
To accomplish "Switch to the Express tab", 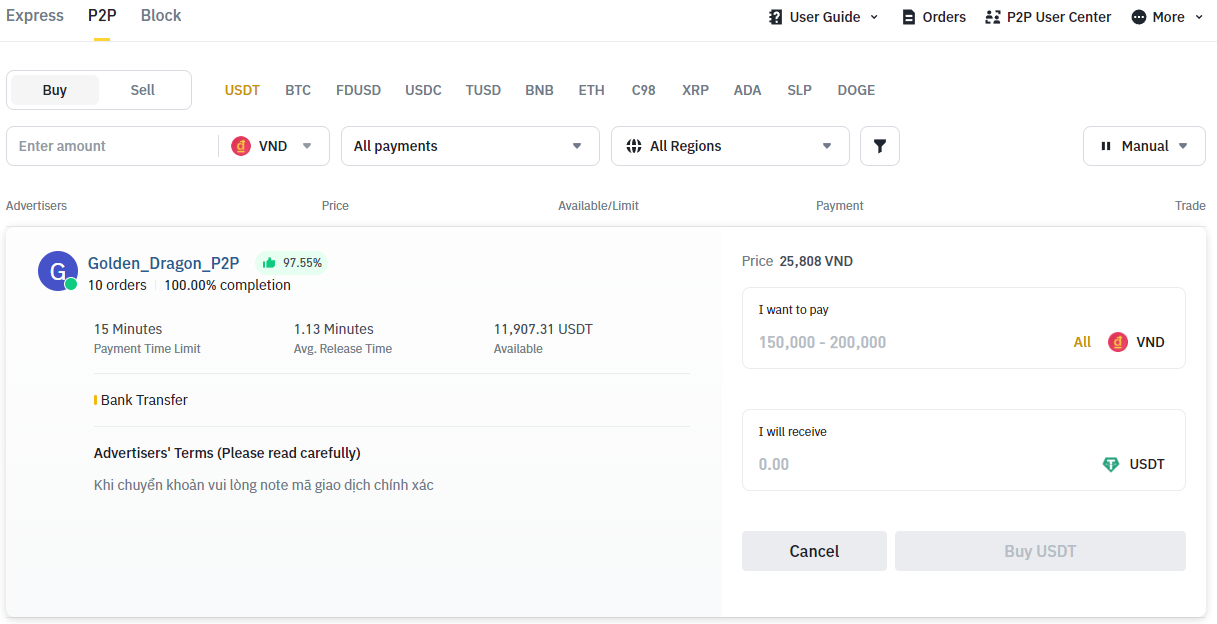I will click(x=35, y=15).
